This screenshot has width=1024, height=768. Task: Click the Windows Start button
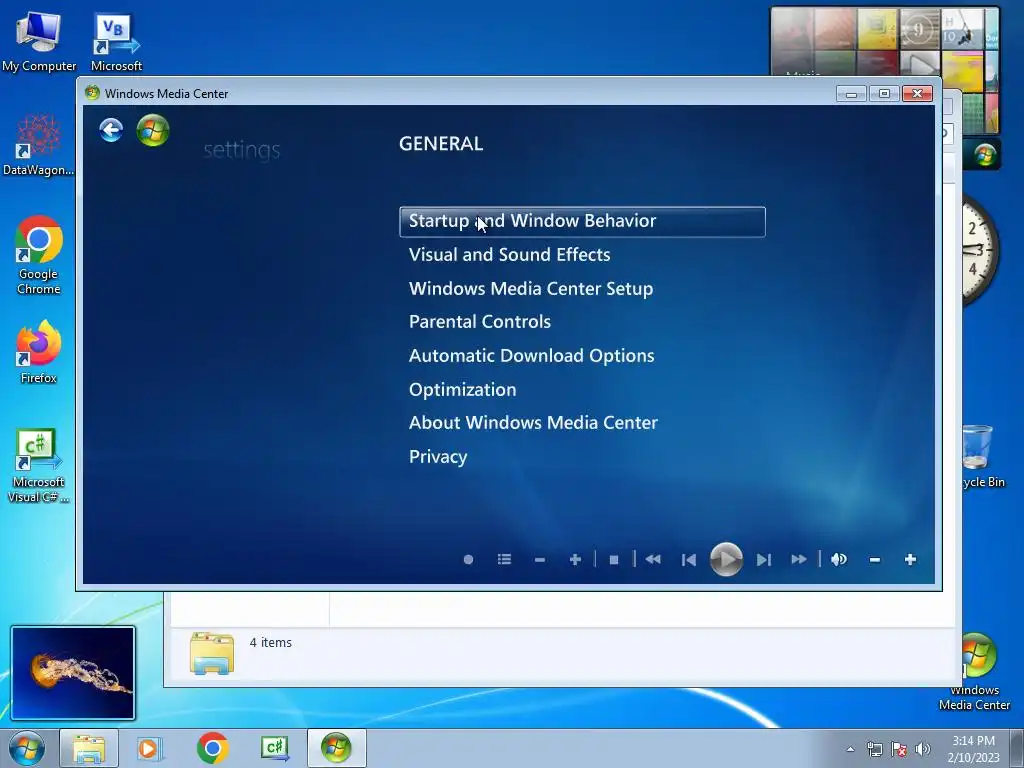click(27, 748)
